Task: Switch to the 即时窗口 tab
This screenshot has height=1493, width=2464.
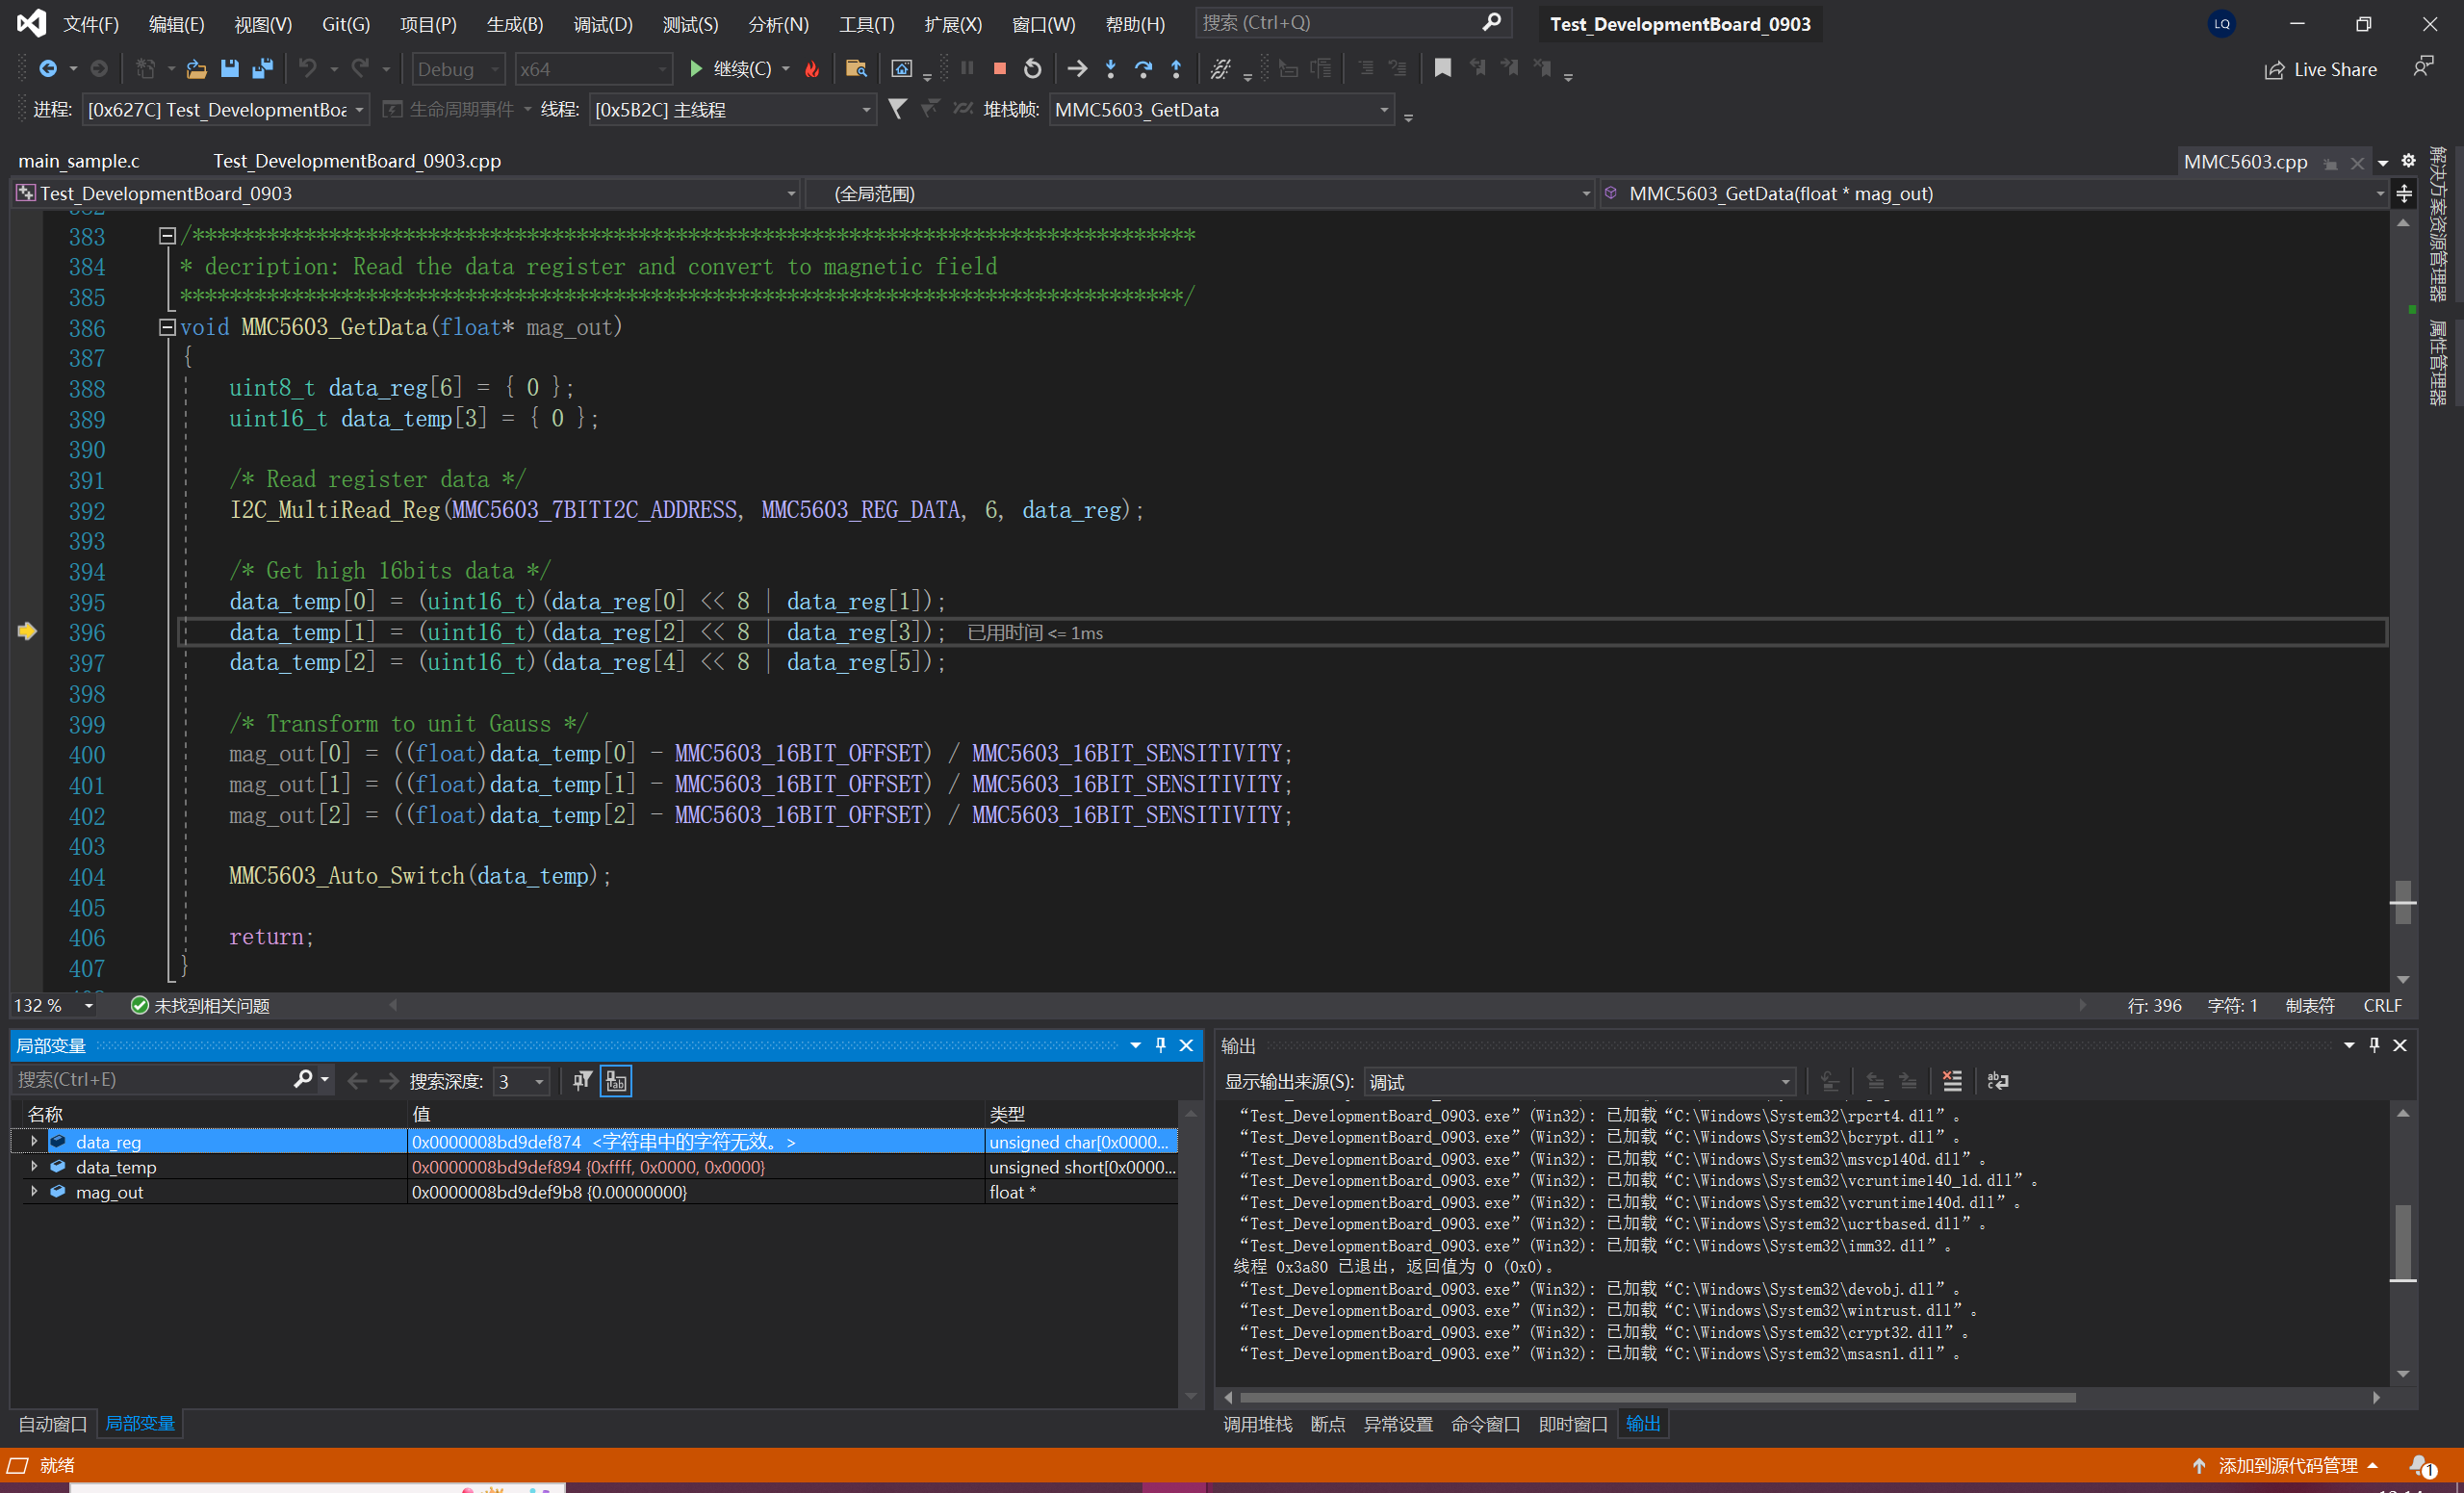Action: pyautogui.click(x=1573, y=1423)
